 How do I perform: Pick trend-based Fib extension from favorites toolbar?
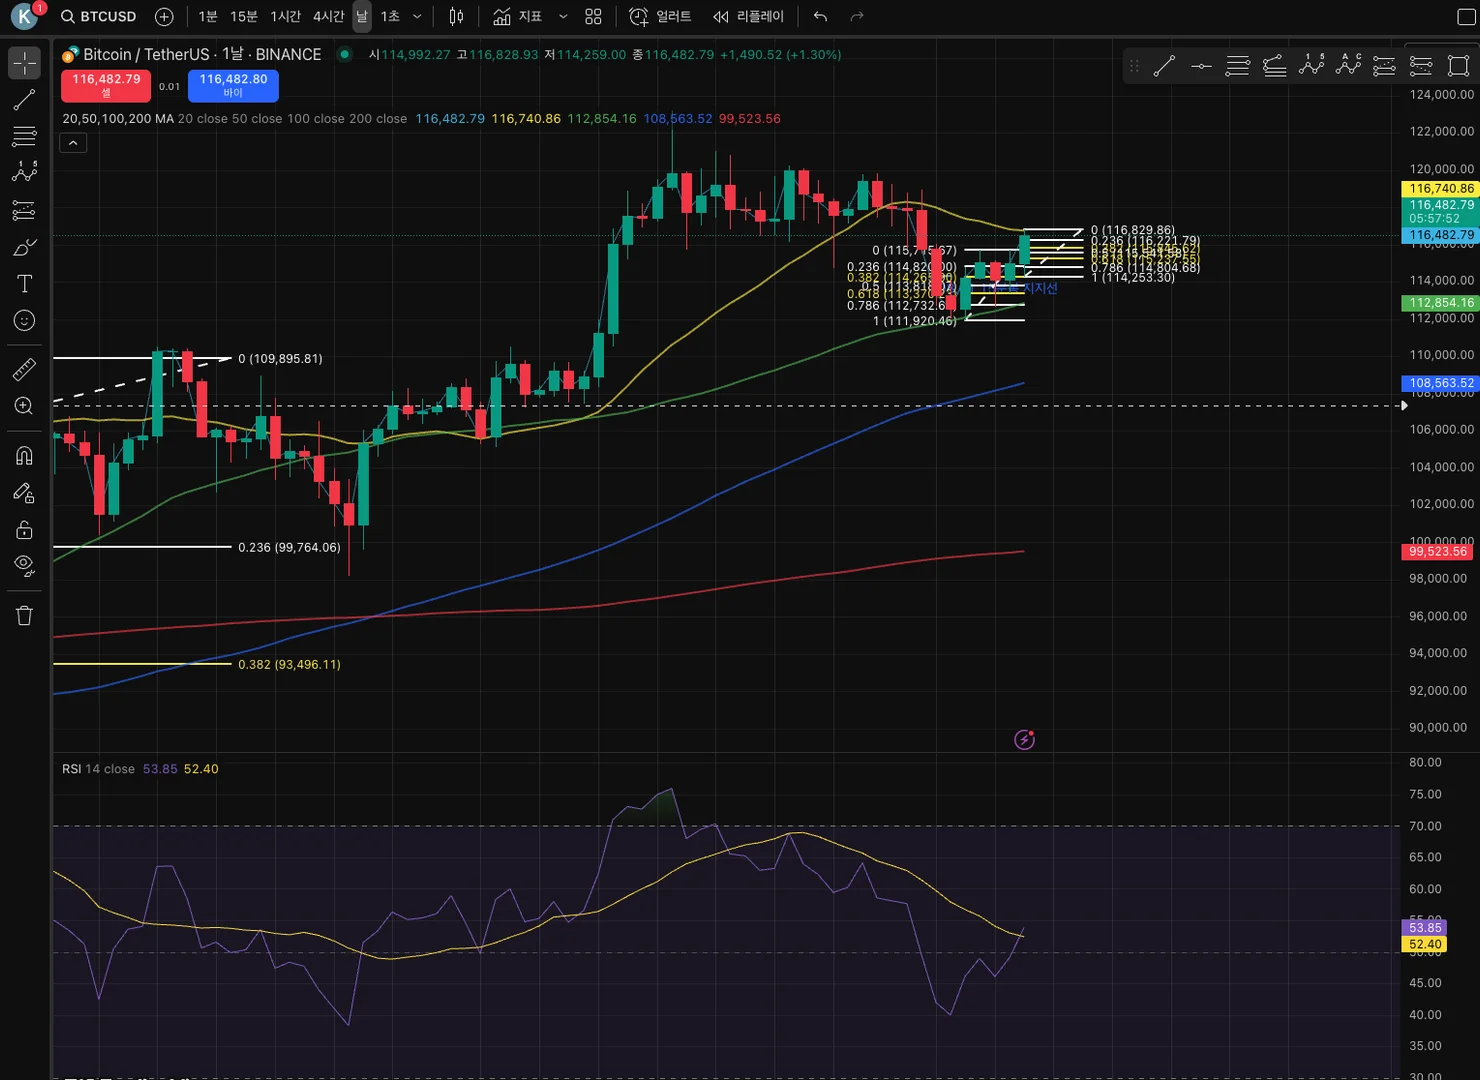pyautogui.click(x=1274, y=66)
